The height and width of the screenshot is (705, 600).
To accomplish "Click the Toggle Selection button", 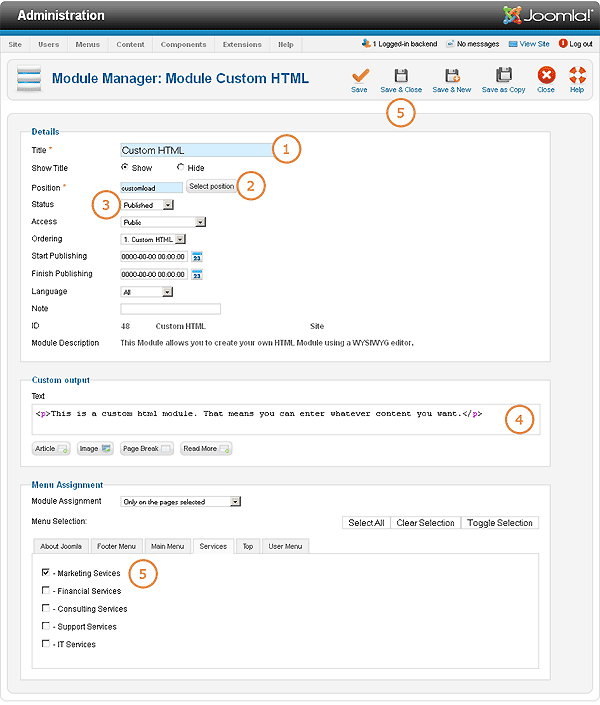I will 500,523.
